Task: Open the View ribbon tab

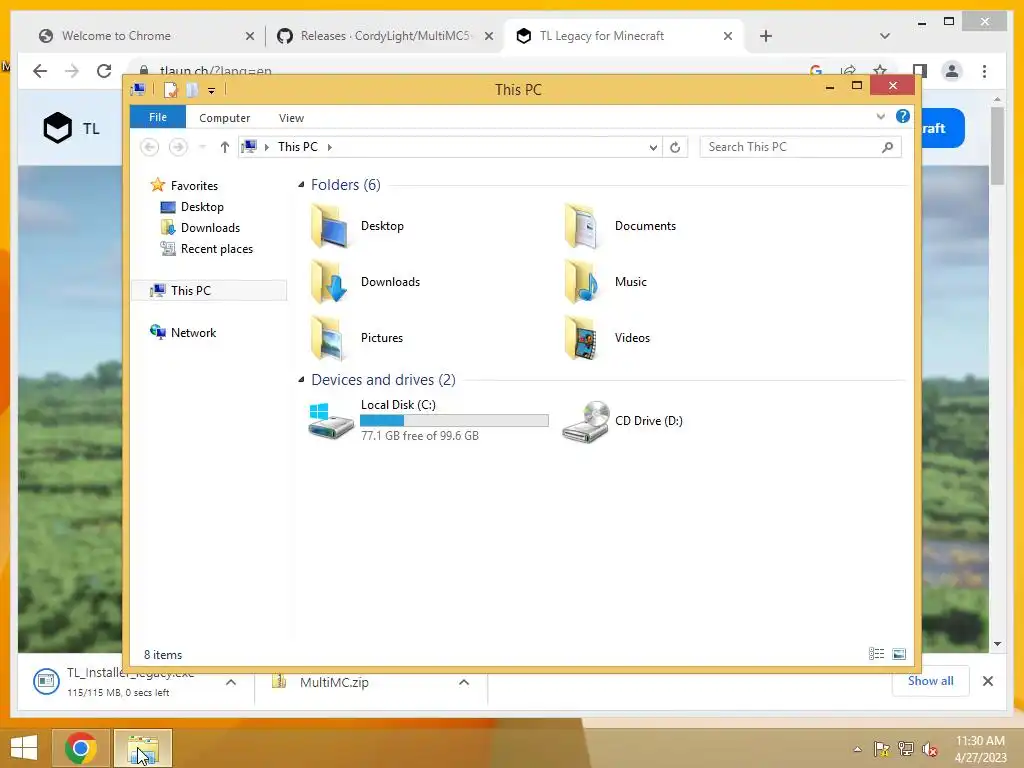Action: coord(291,118)
